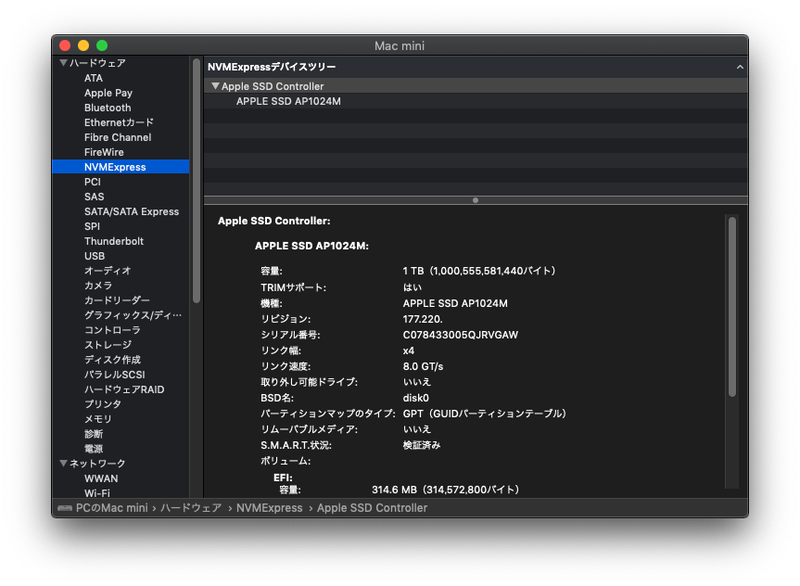Click Apple SSD Controller in the path bar
The height and width of the screenshot is (586, 800).
click(372, 508)
